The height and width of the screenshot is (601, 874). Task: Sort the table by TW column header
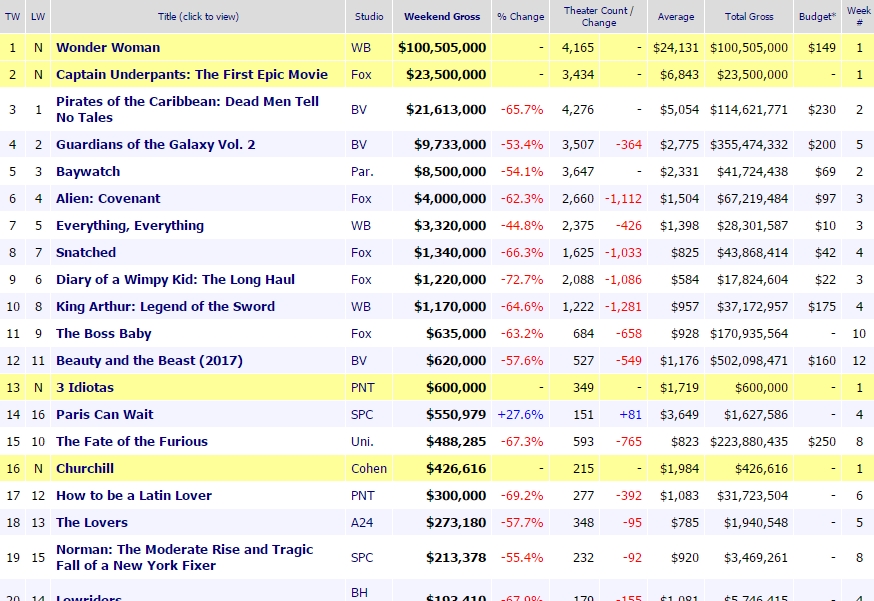coord(12,17)
